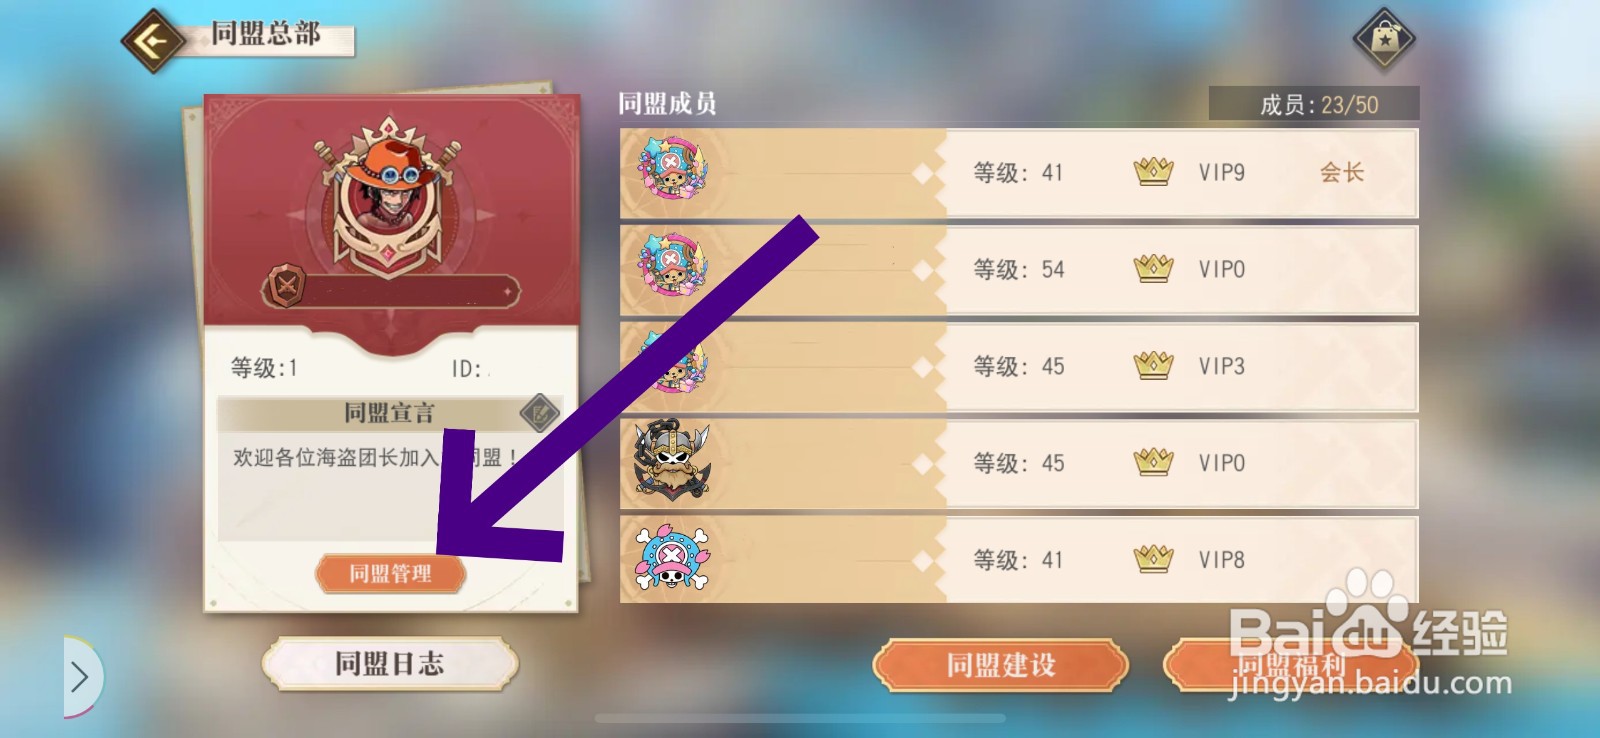Tap the Viking skull avatar member
Viewport: 1600px width, 738px height.
[x=672, y=462]
